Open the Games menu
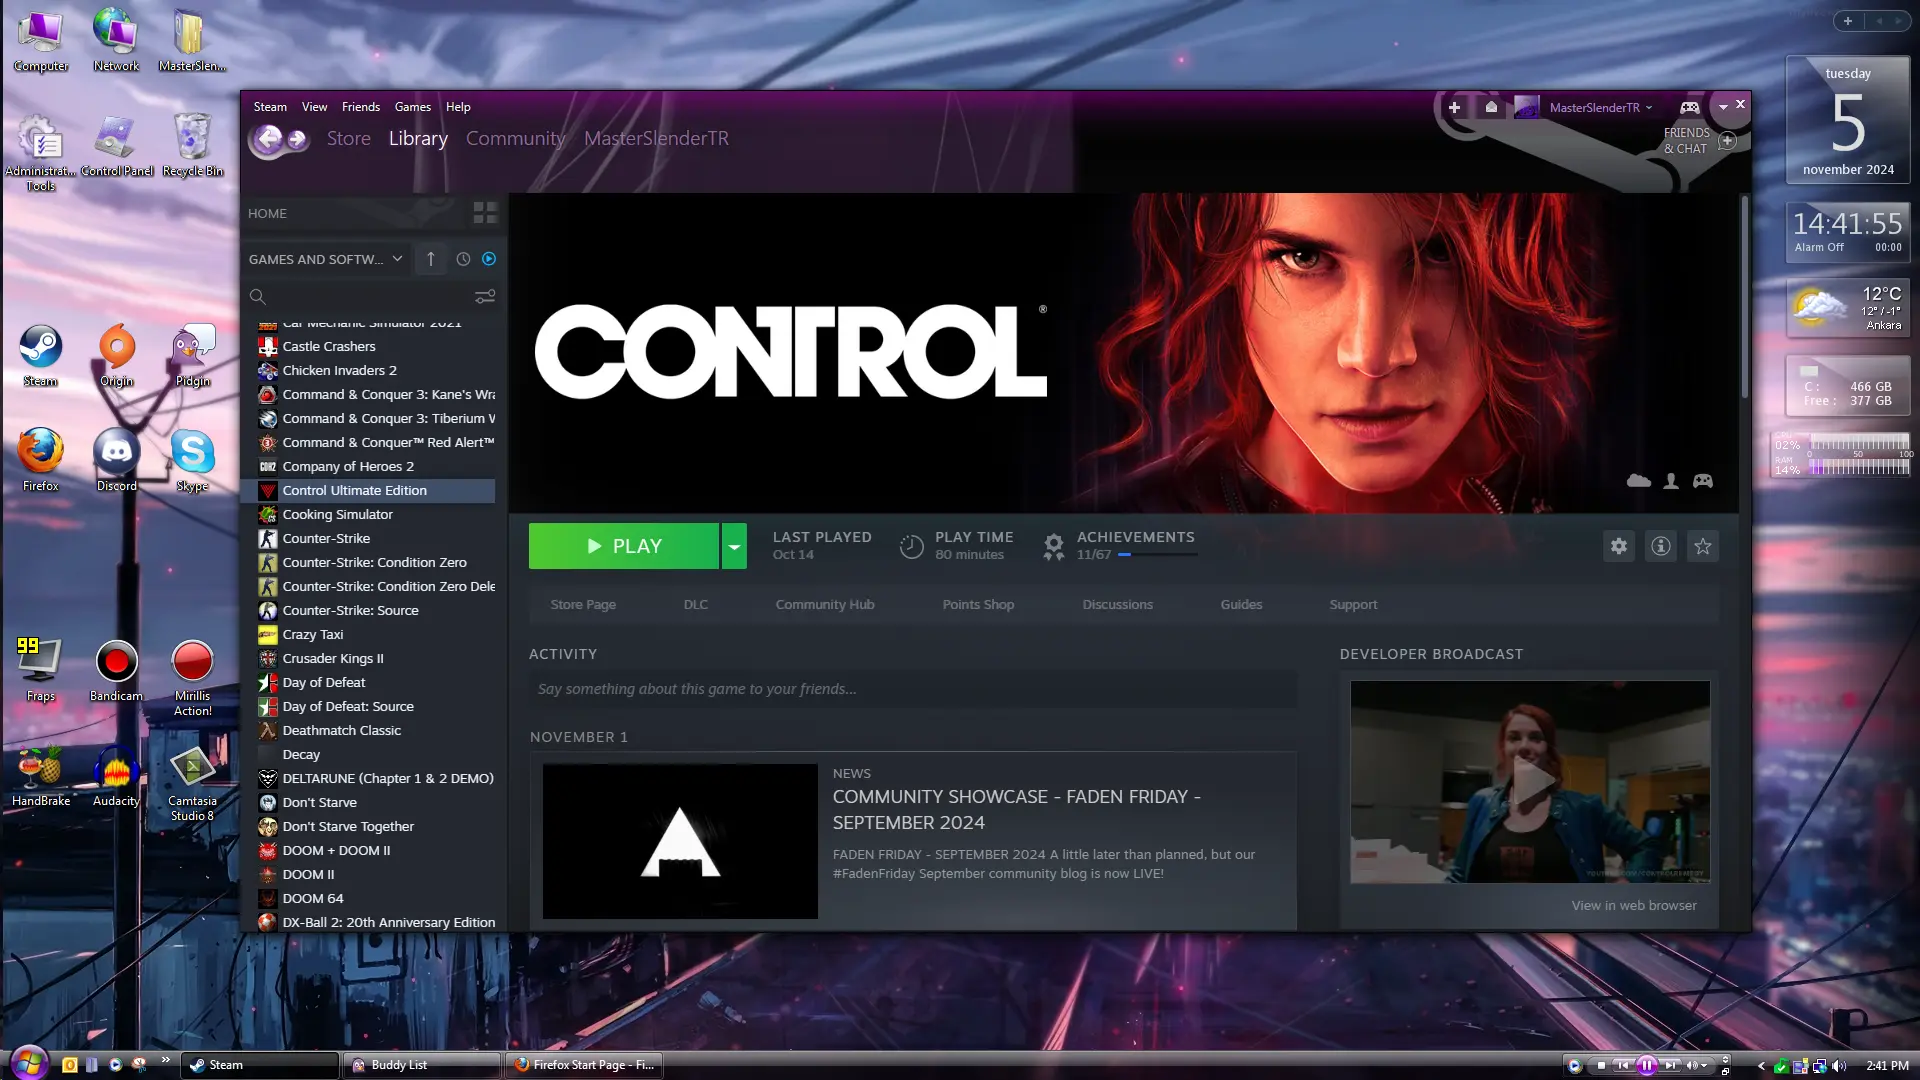The width and height of the screenshot is (1920, 1080). coord(412,107)
